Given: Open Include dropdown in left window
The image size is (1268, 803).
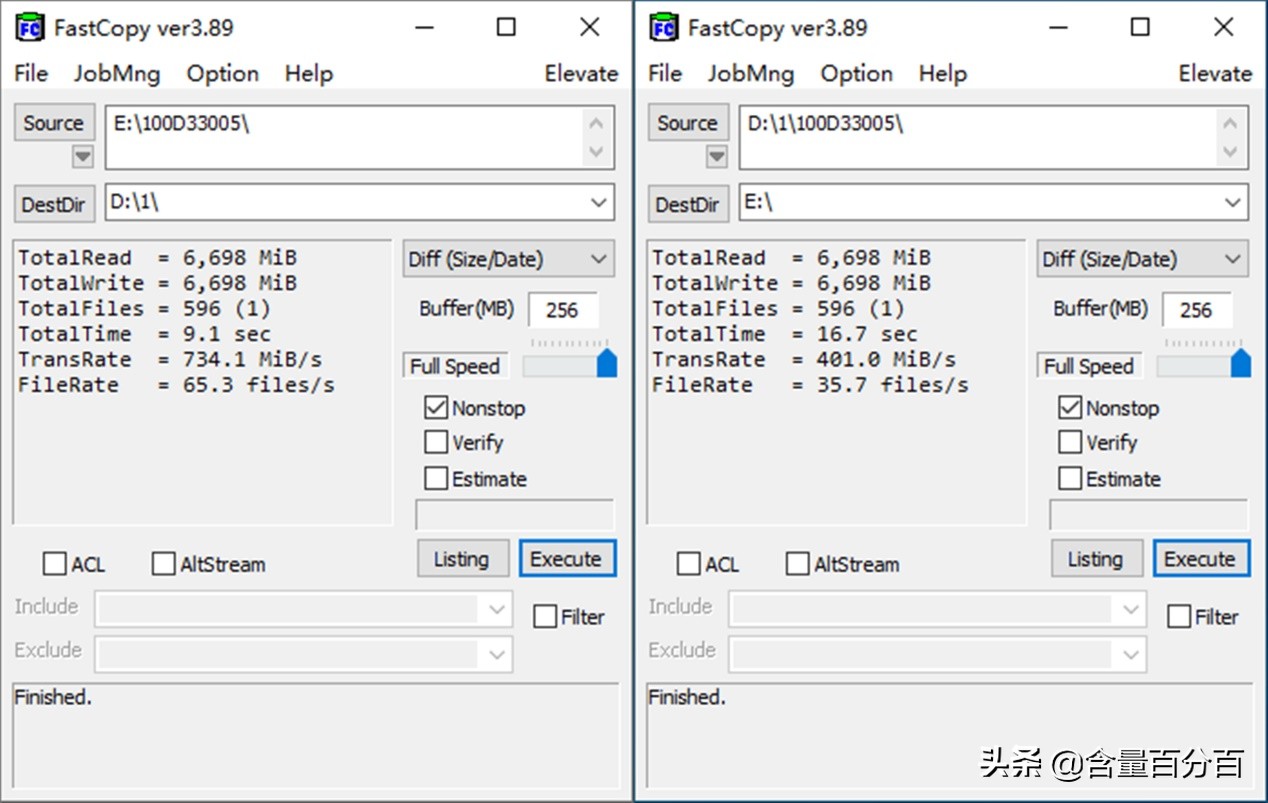Looking at the screenshot, I should [x=497, y=609].
